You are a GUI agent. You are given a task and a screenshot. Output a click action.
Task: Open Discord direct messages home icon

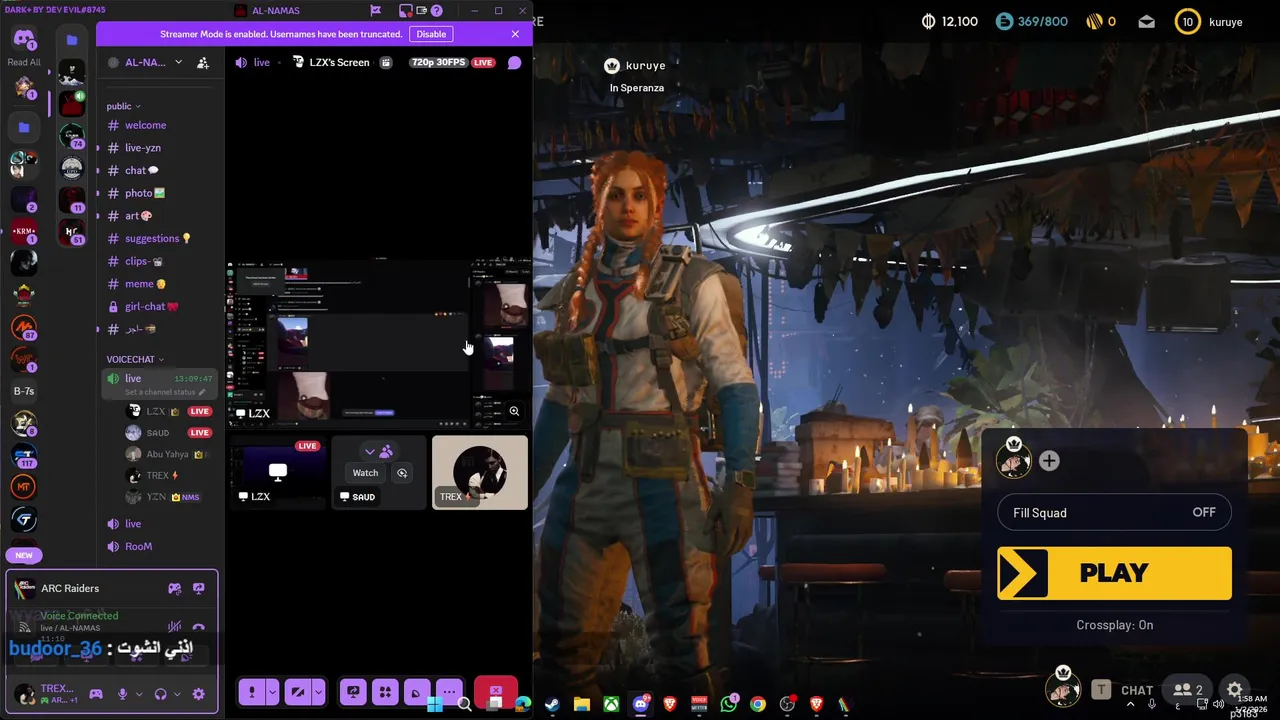coord(24,40)
